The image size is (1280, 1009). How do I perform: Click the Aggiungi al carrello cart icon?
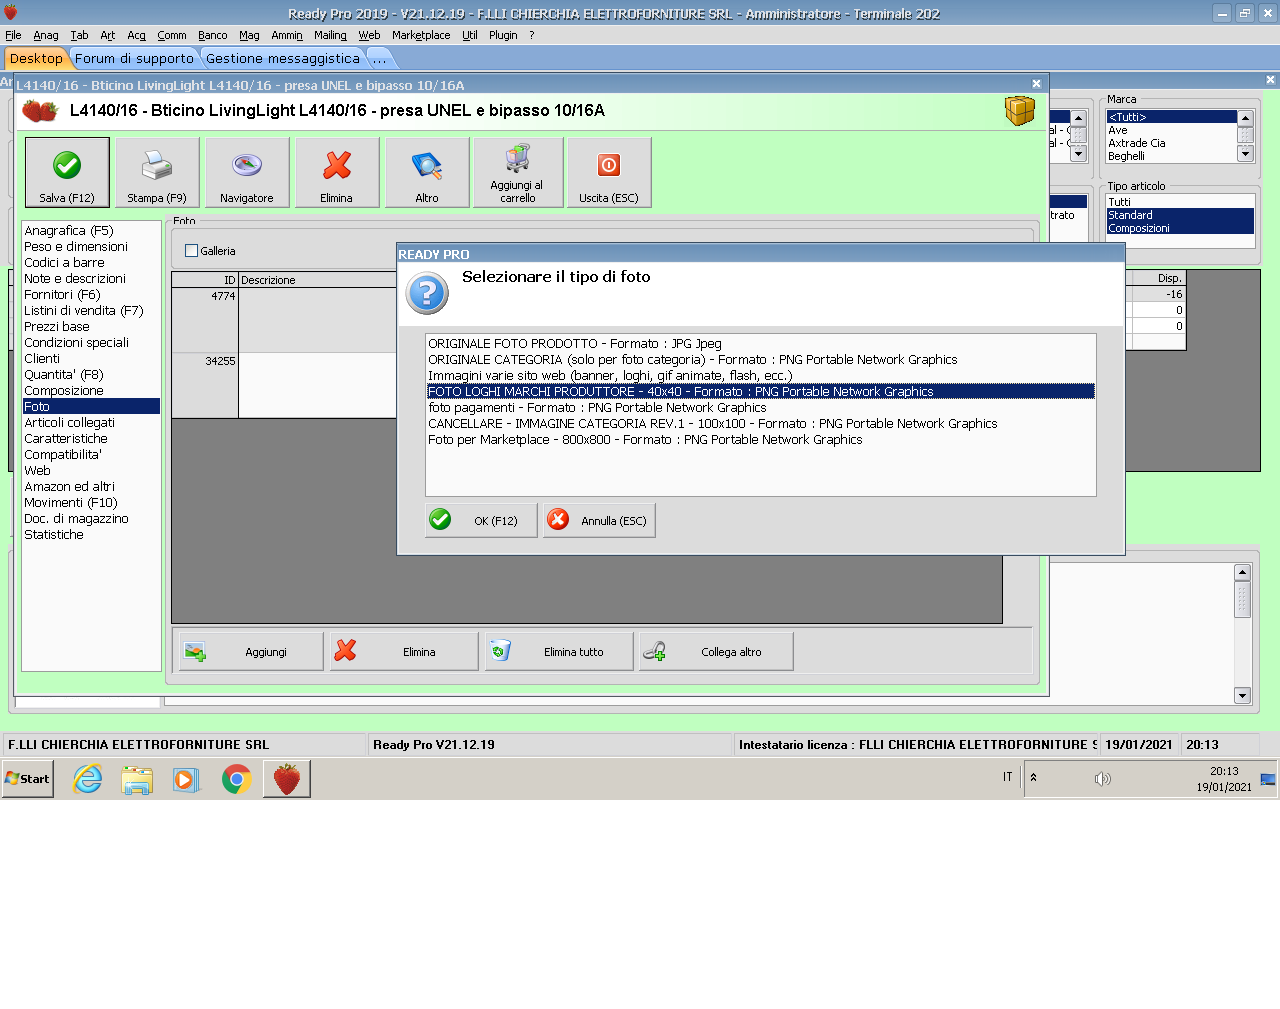[518, 158]
